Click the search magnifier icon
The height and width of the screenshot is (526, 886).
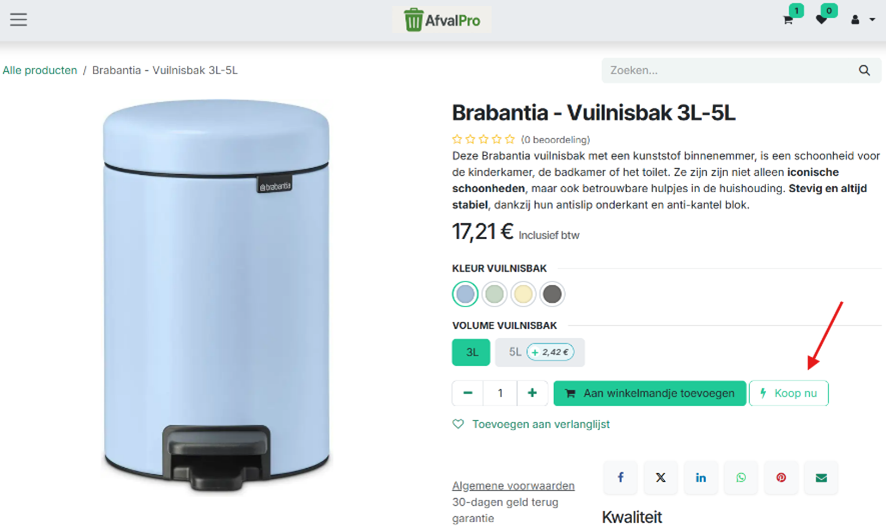pos(864,71)
